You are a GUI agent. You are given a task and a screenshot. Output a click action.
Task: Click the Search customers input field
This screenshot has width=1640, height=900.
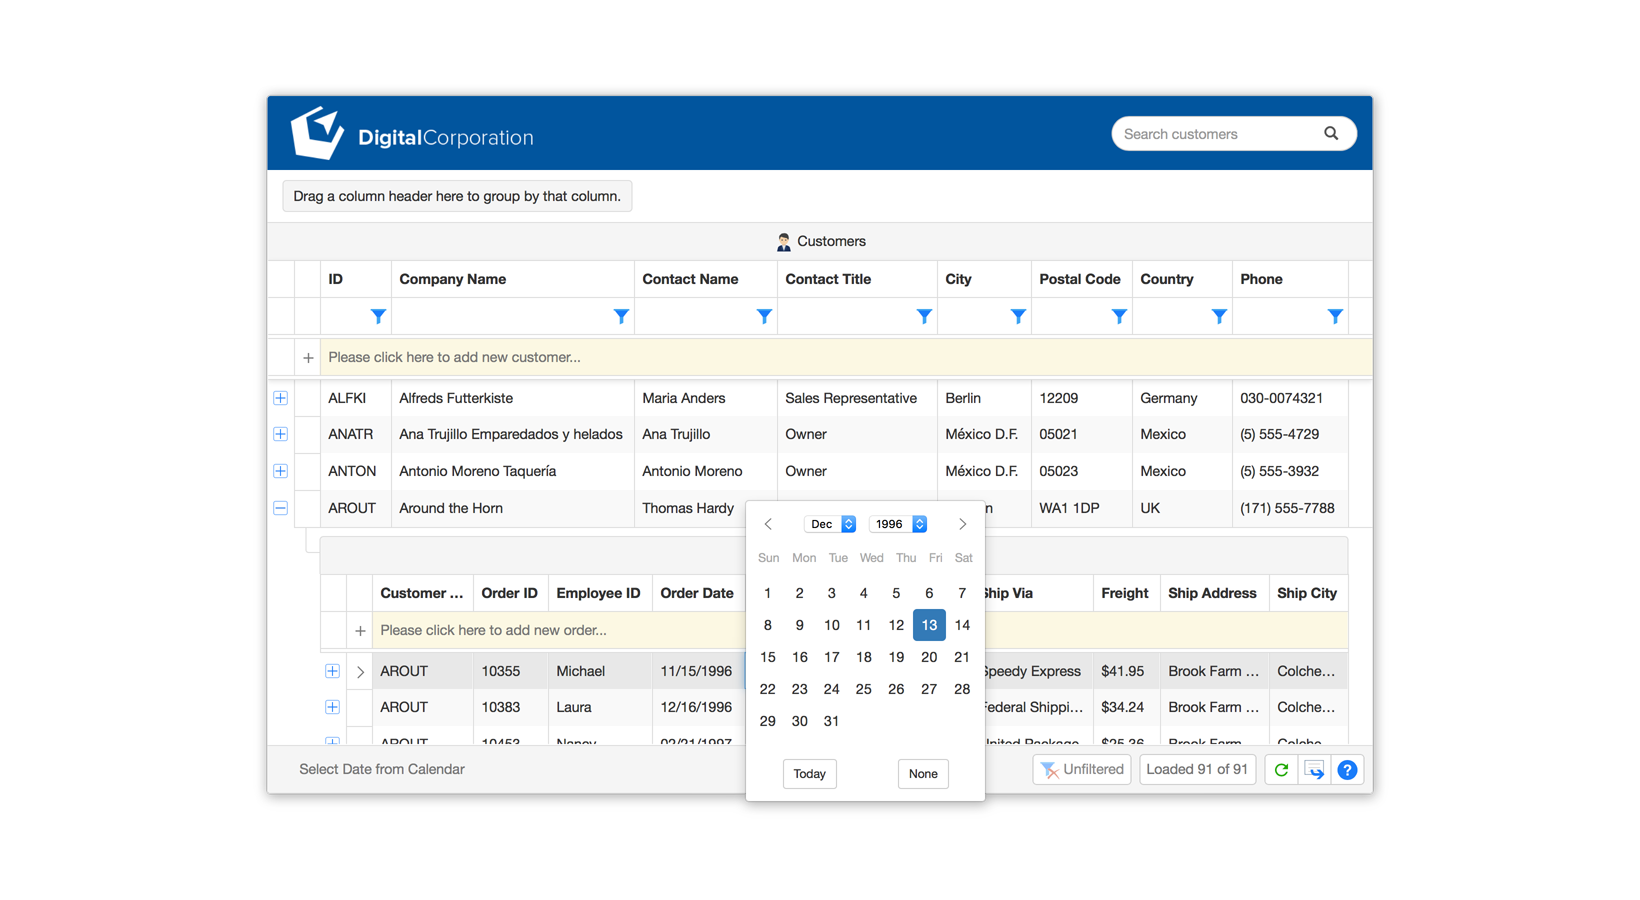tap(1215, 134)
